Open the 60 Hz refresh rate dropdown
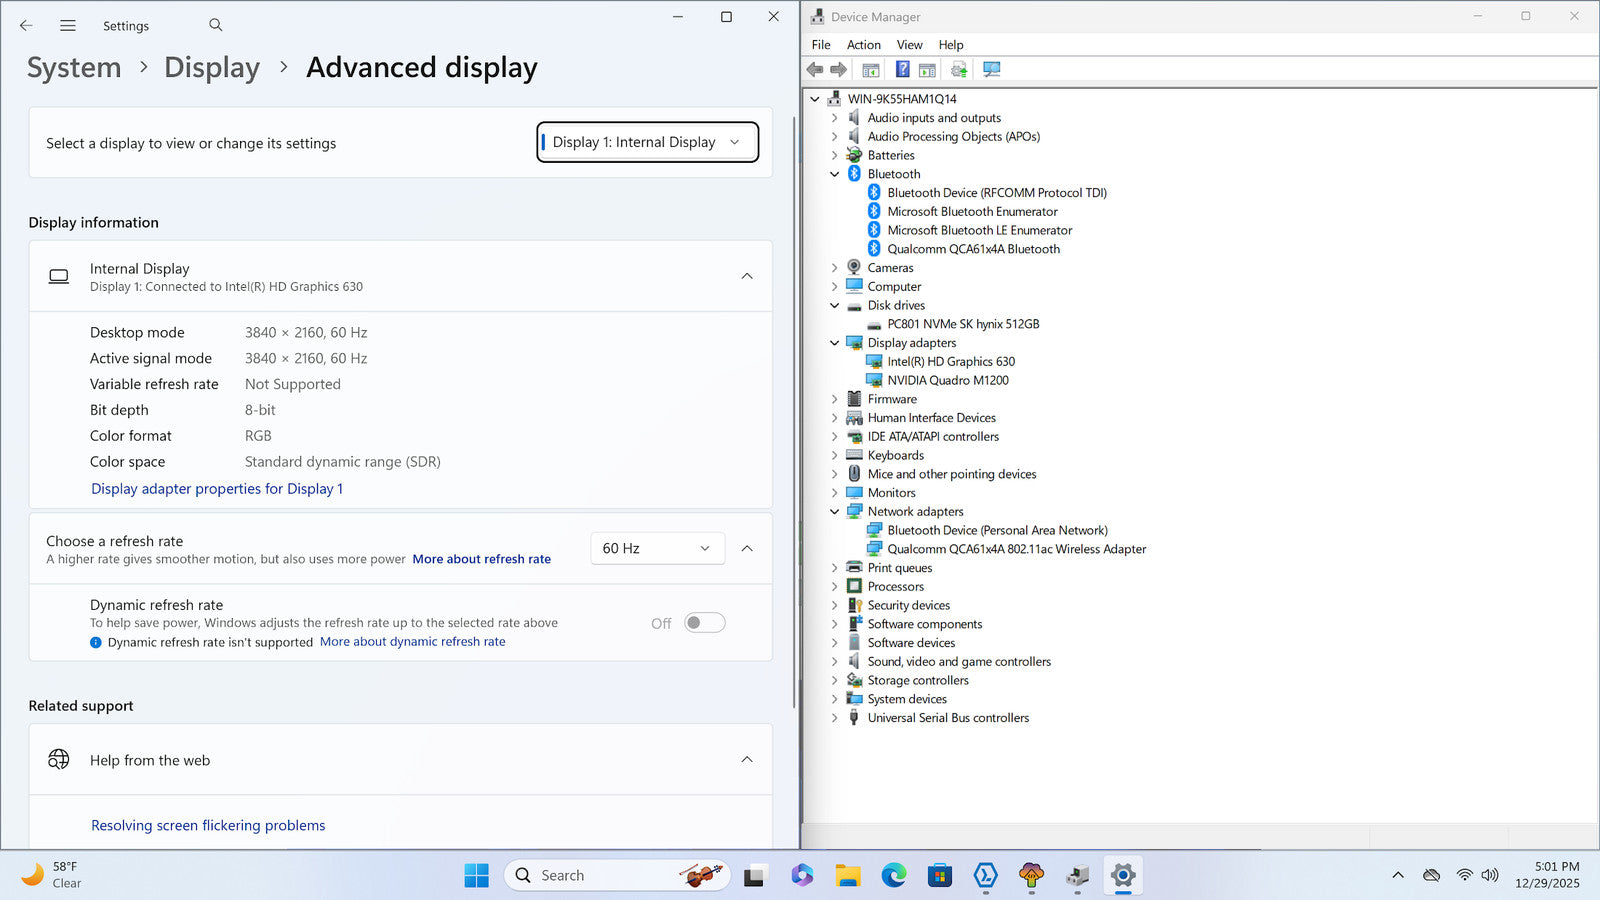The image size is (1600, 900). 656,548
